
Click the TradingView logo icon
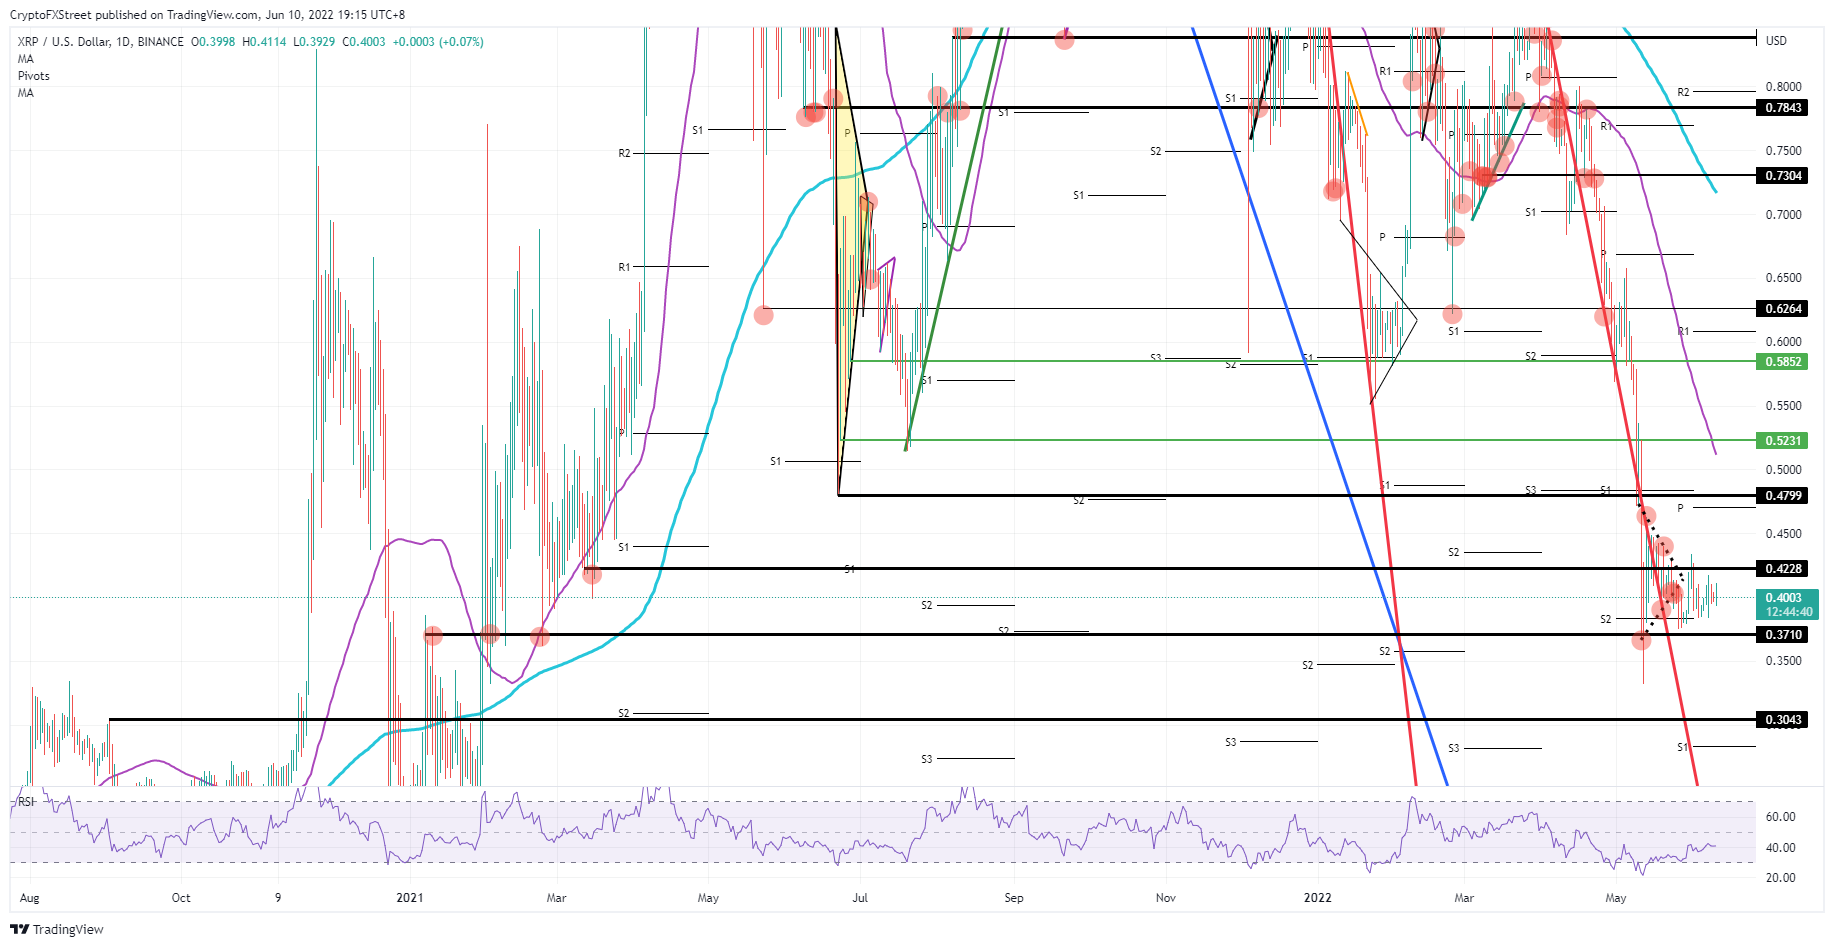coord(19,929)
